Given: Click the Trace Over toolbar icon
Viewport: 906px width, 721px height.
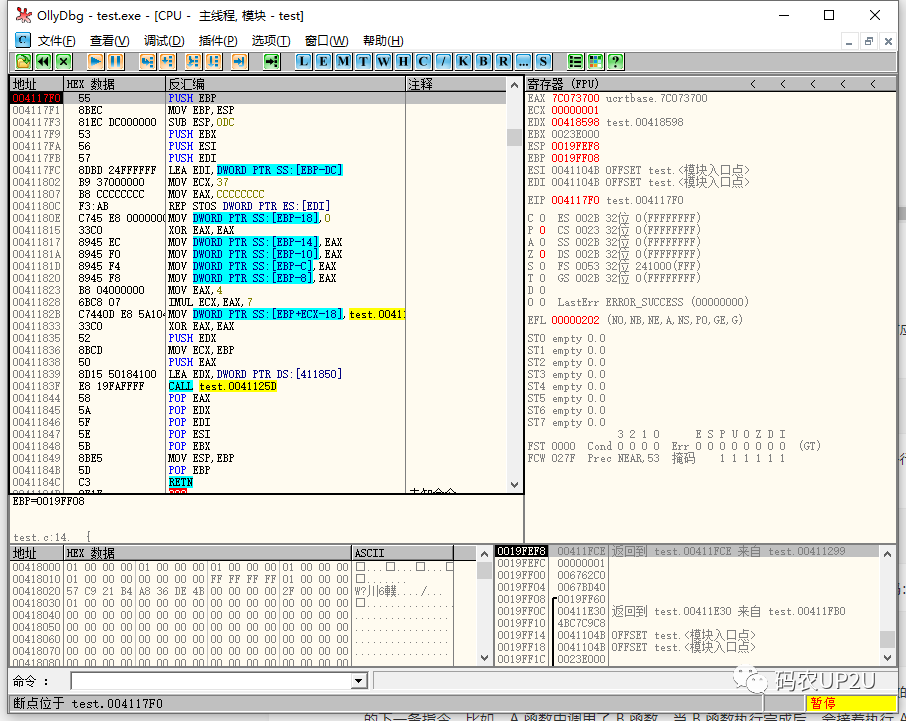Looking at the screenshot, I should 214,61.
